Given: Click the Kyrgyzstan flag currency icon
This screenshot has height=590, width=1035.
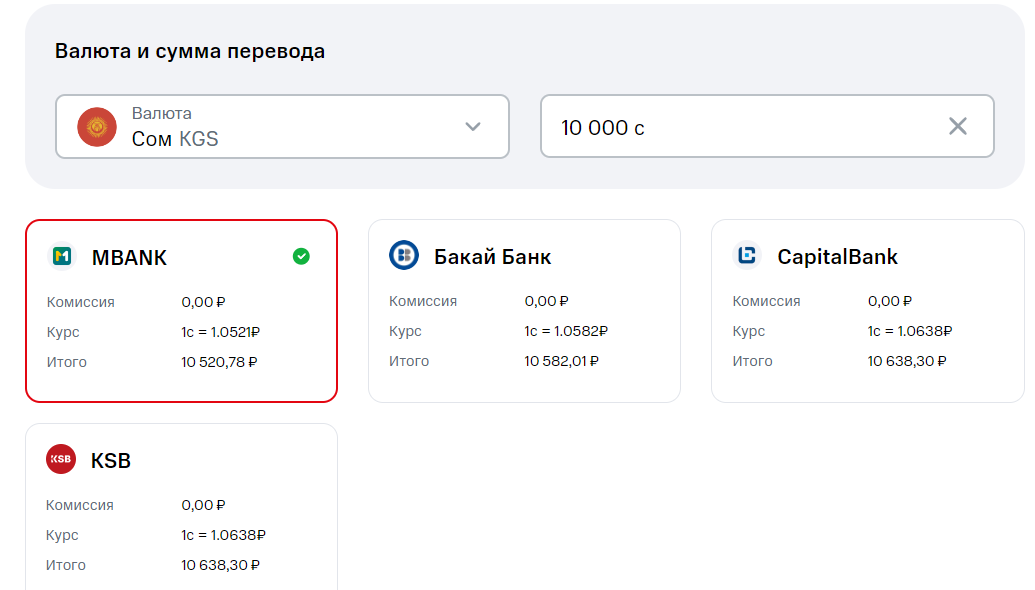Looking at the screenshot, I should click(x=97, y=127).
